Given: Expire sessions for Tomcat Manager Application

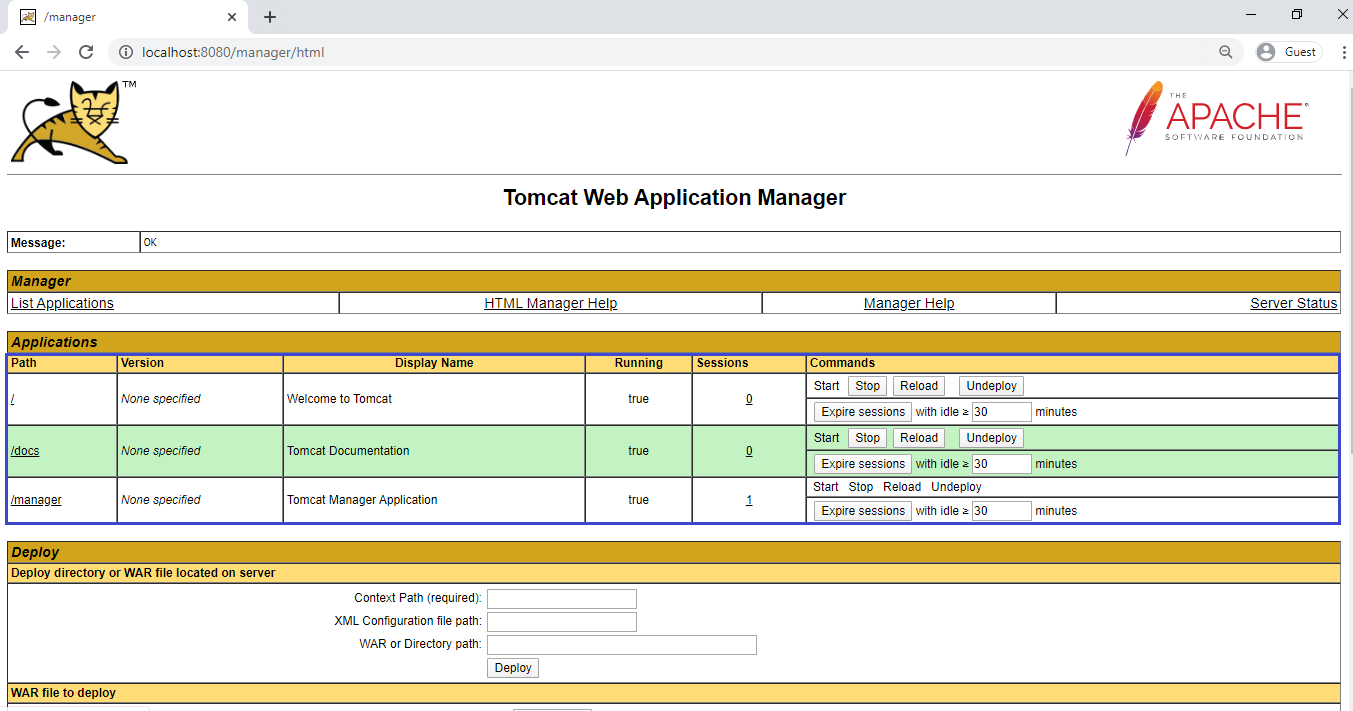Looking at the screenshot, I should pyautogui.click(x=863, y=511).
